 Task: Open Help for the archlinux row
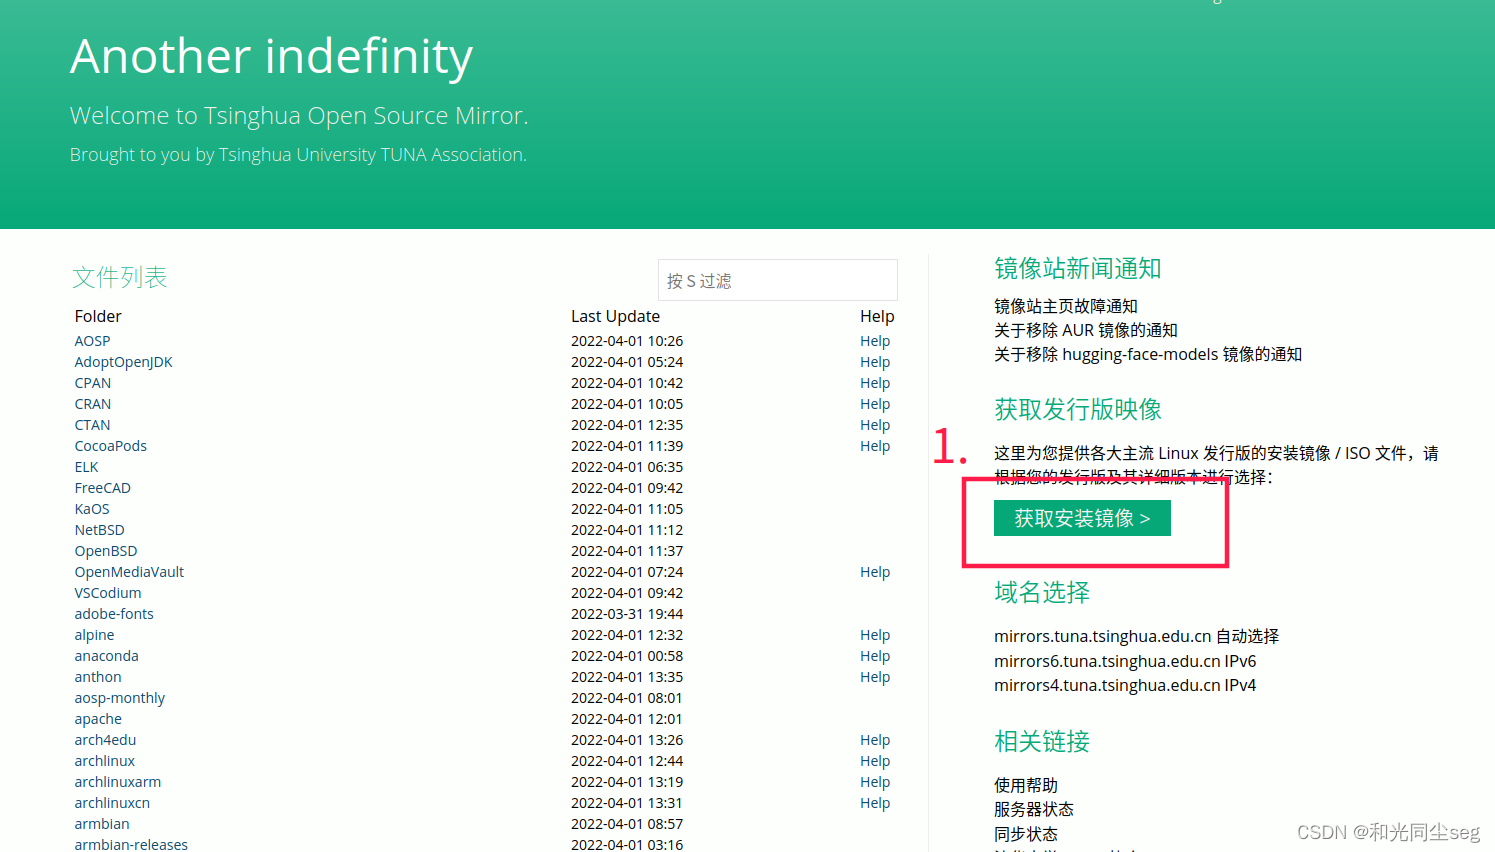(875, 761)
